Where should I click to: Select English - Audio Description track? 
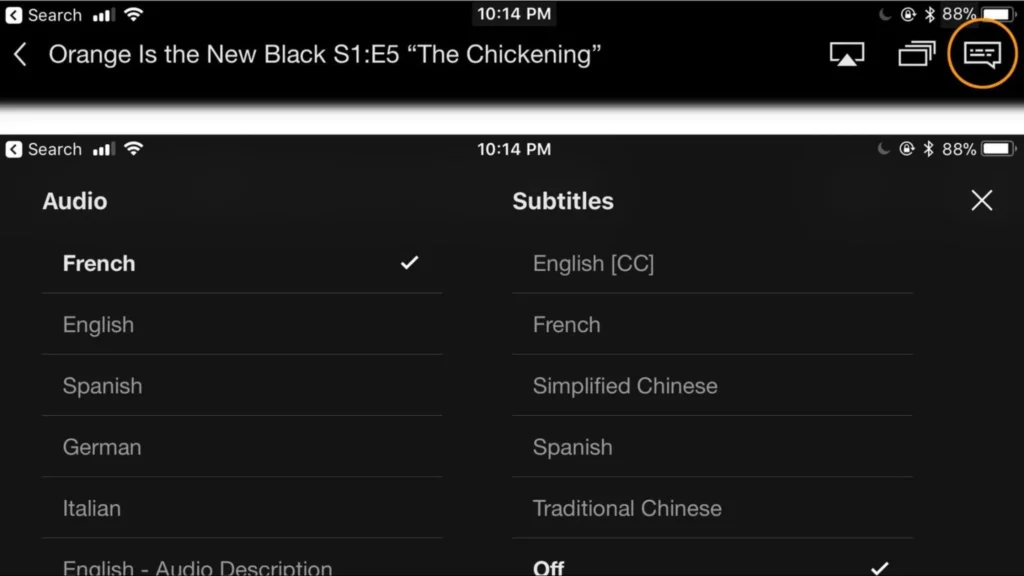(x=197, y=566)
